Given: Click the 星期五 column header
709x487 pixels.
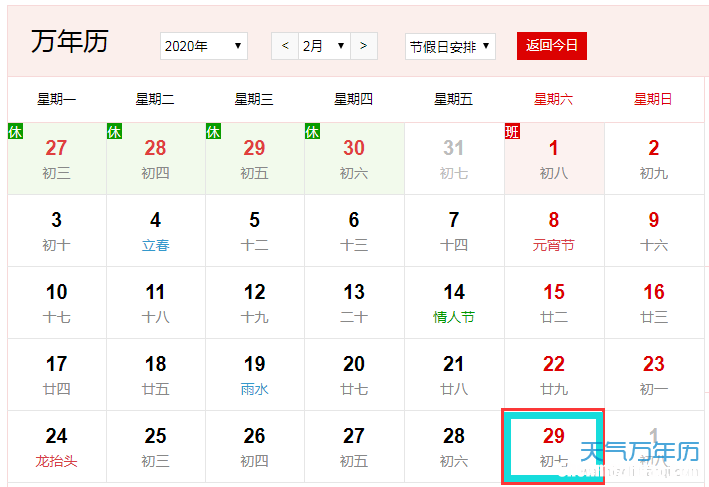Looking at the screenshot, I should click(x=454, y=99).
